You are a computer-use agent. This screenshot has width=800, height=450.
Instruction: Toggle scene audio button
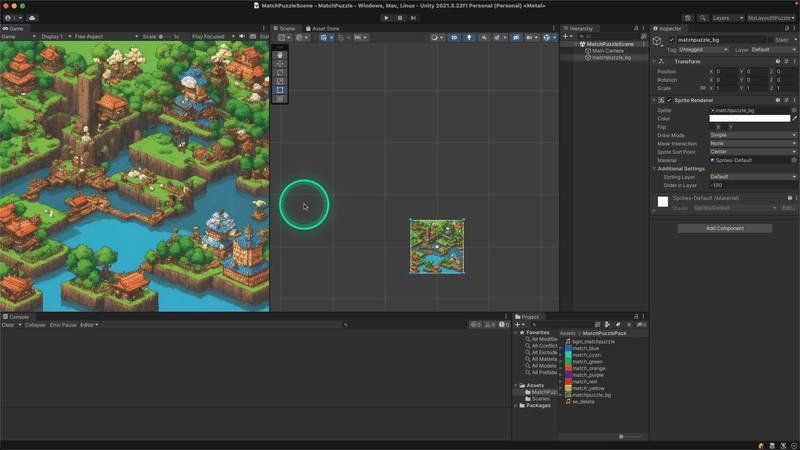coord(484,37)
